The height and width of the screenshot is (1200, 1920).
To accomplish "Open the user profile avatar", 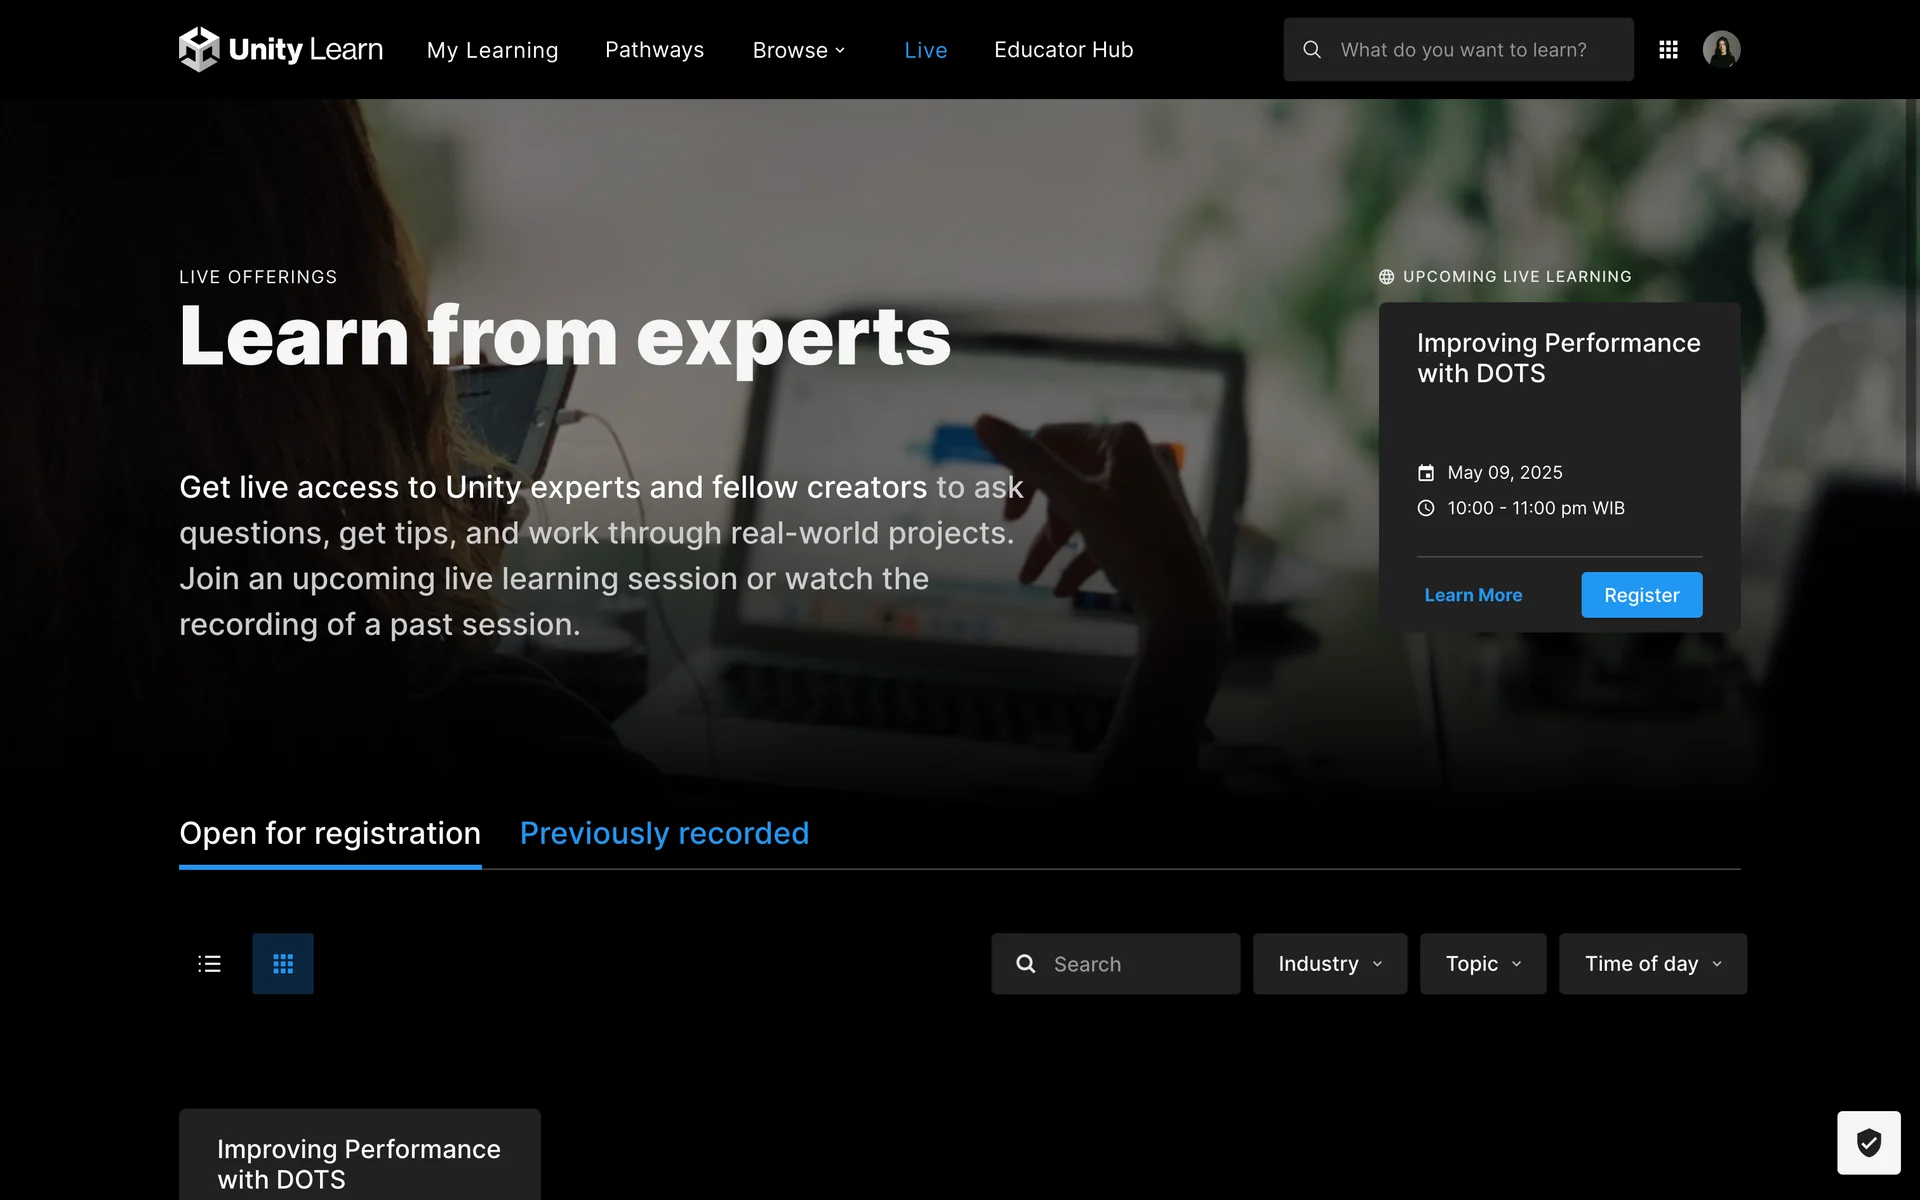I will tap(1721, 49).
